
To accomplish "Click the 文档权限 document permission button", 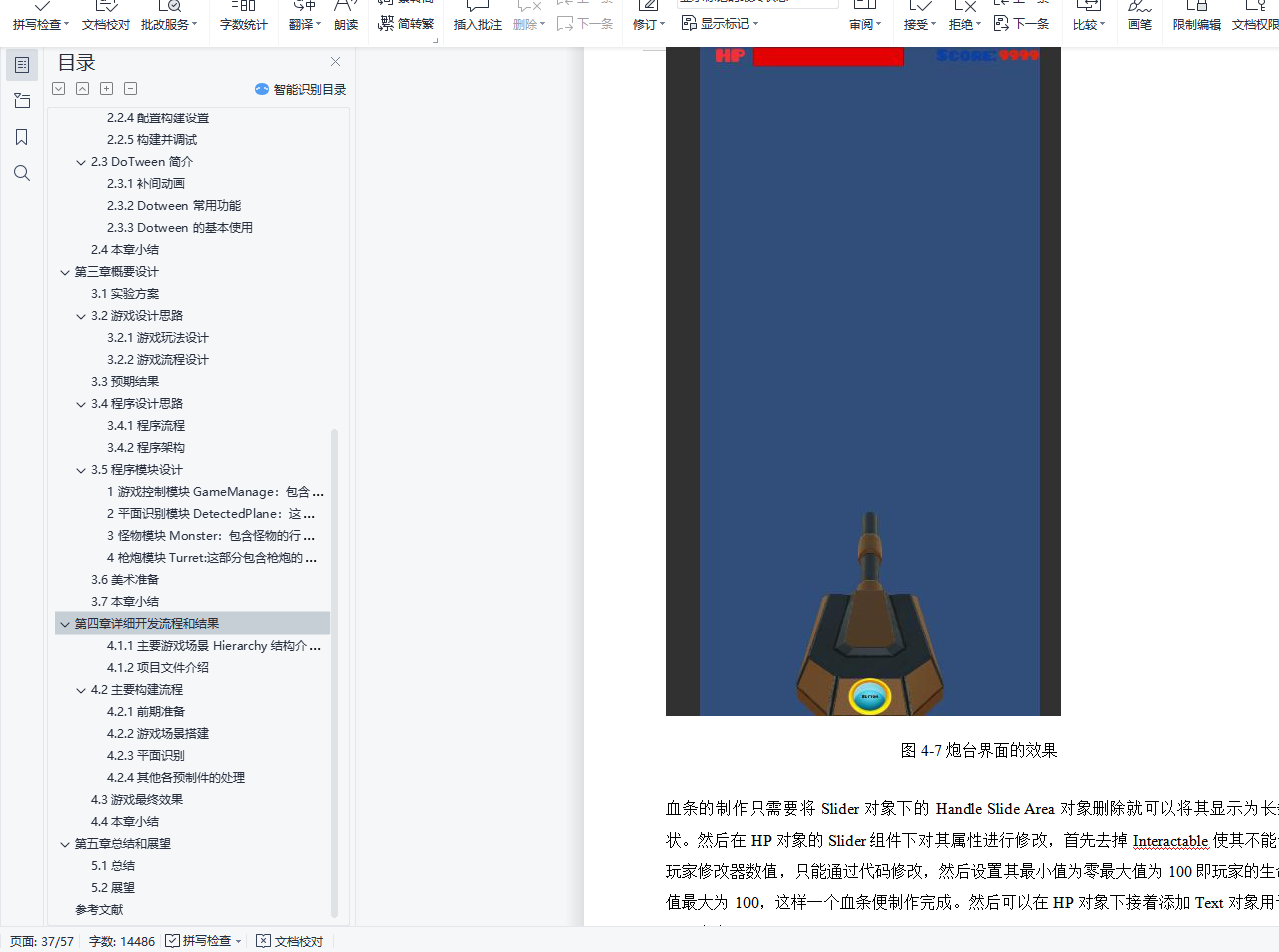I will tap(1255, 24).
